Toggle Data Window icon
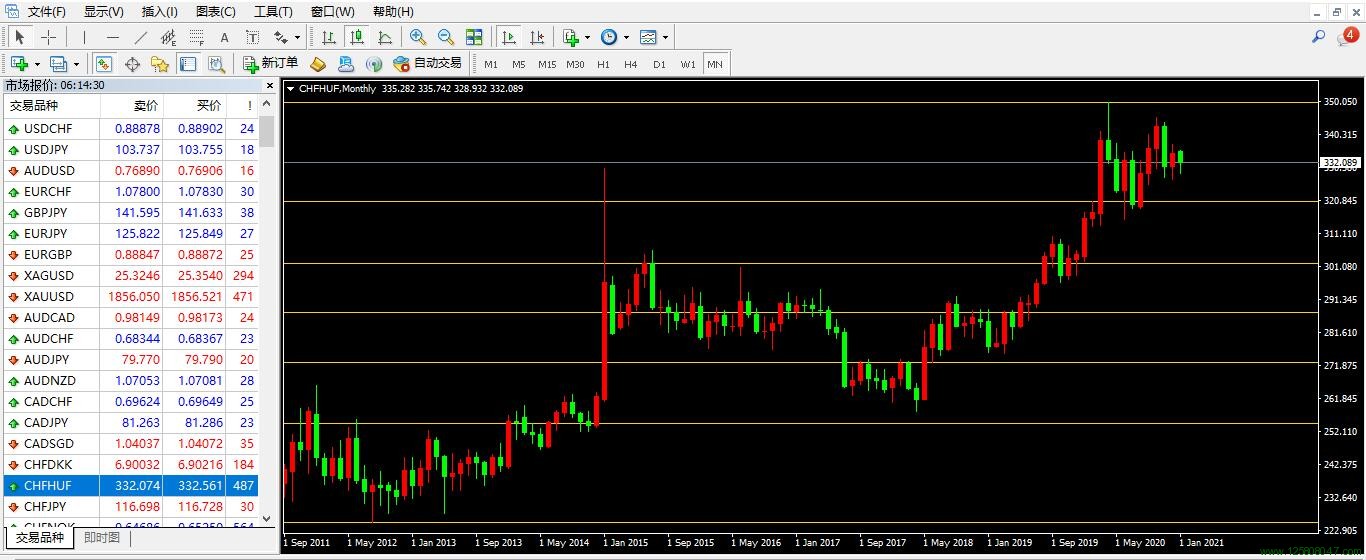This screenshot has width=1366, height=560. pos(132,64)
